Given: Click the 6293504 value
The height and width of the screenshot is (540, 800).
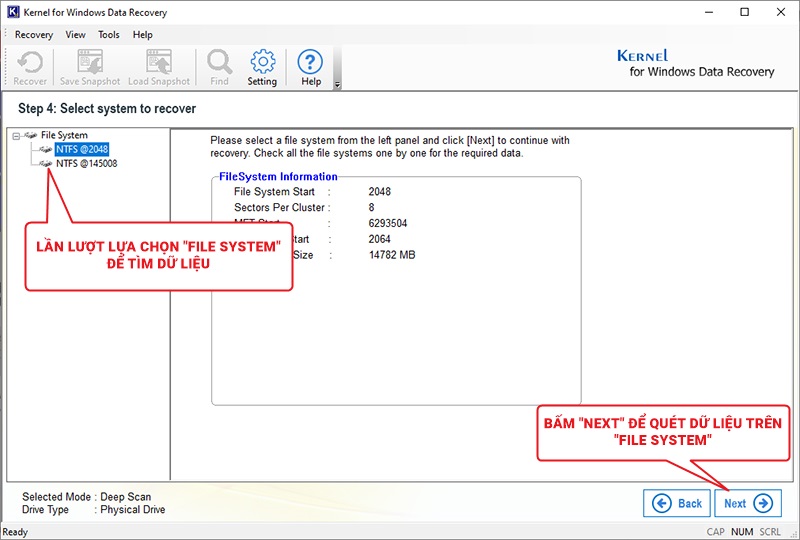Looking at the screenshot, I should pos(388,224).
